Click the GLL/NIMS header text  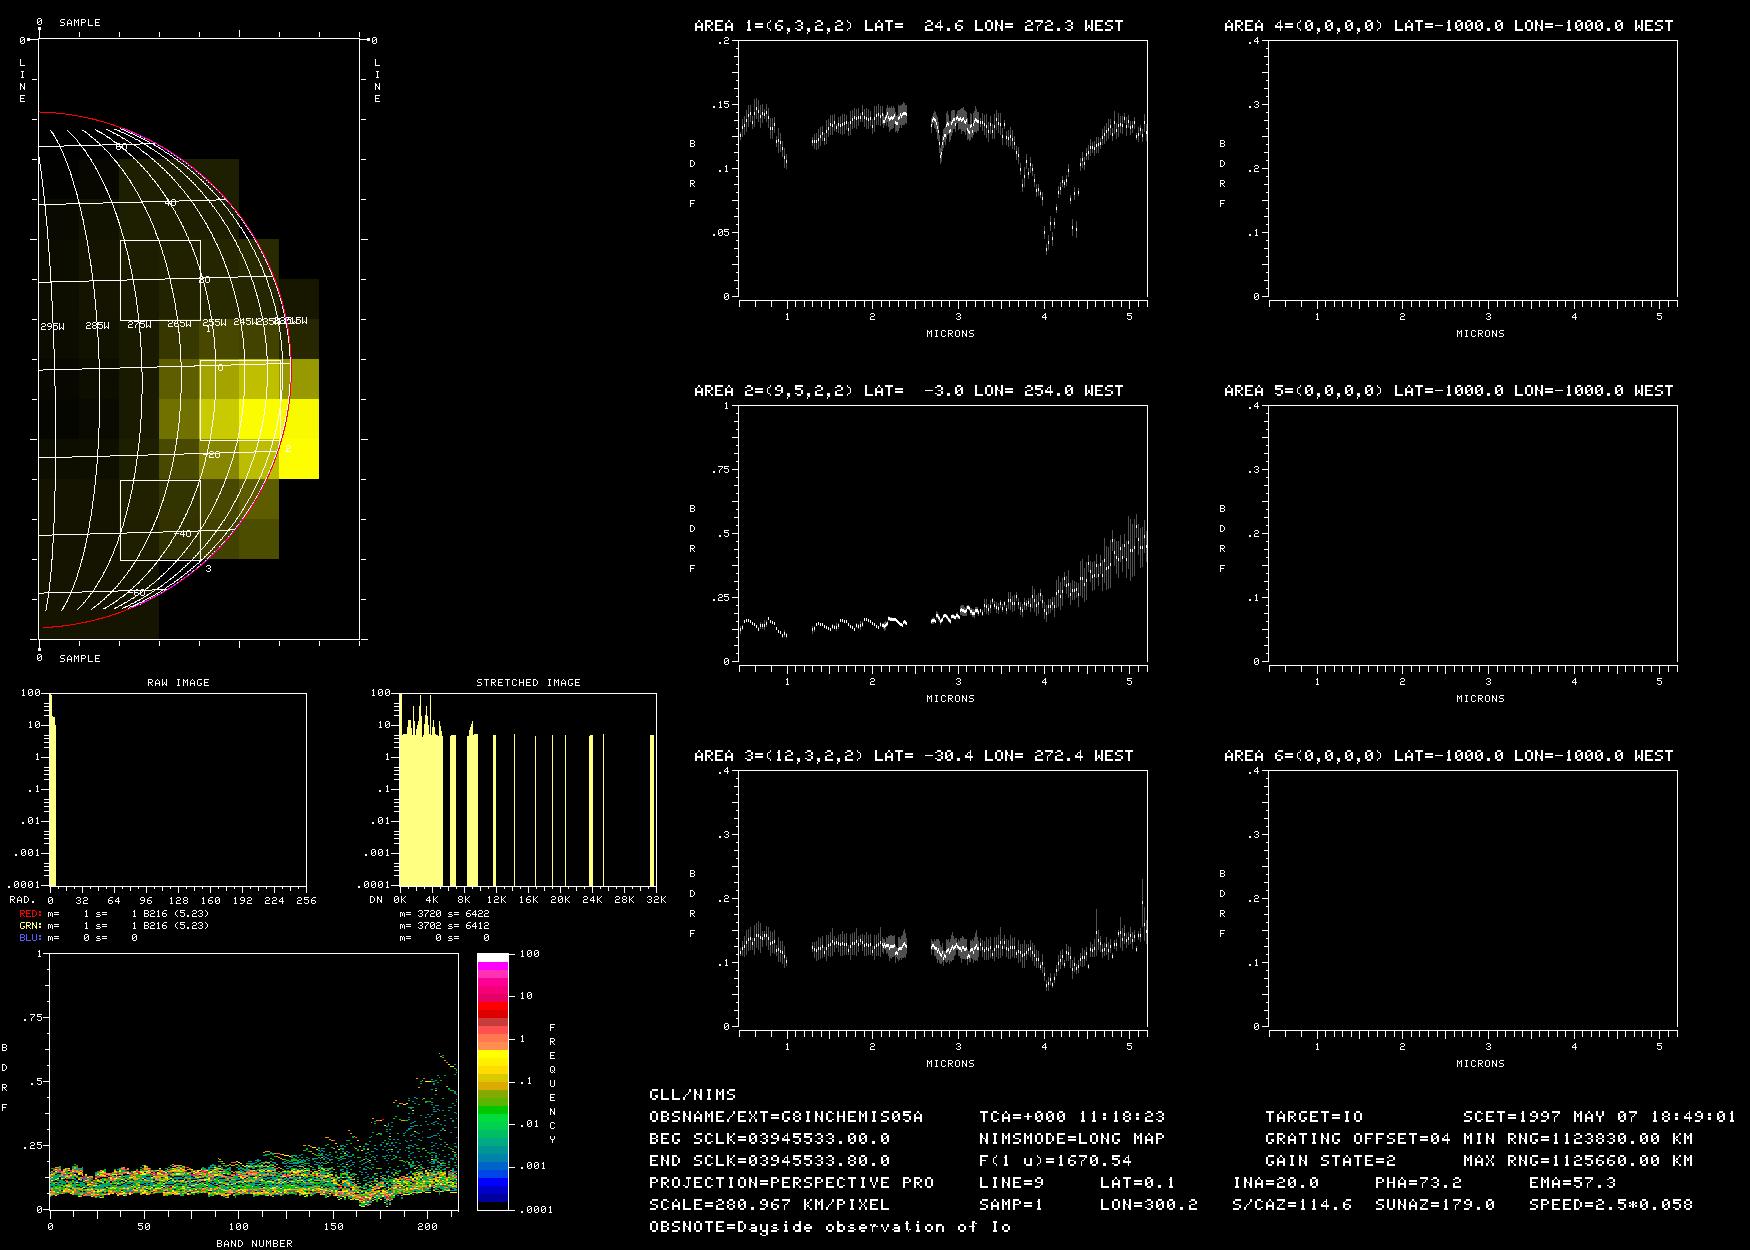pyautogui.click(x=692, y=1095)
